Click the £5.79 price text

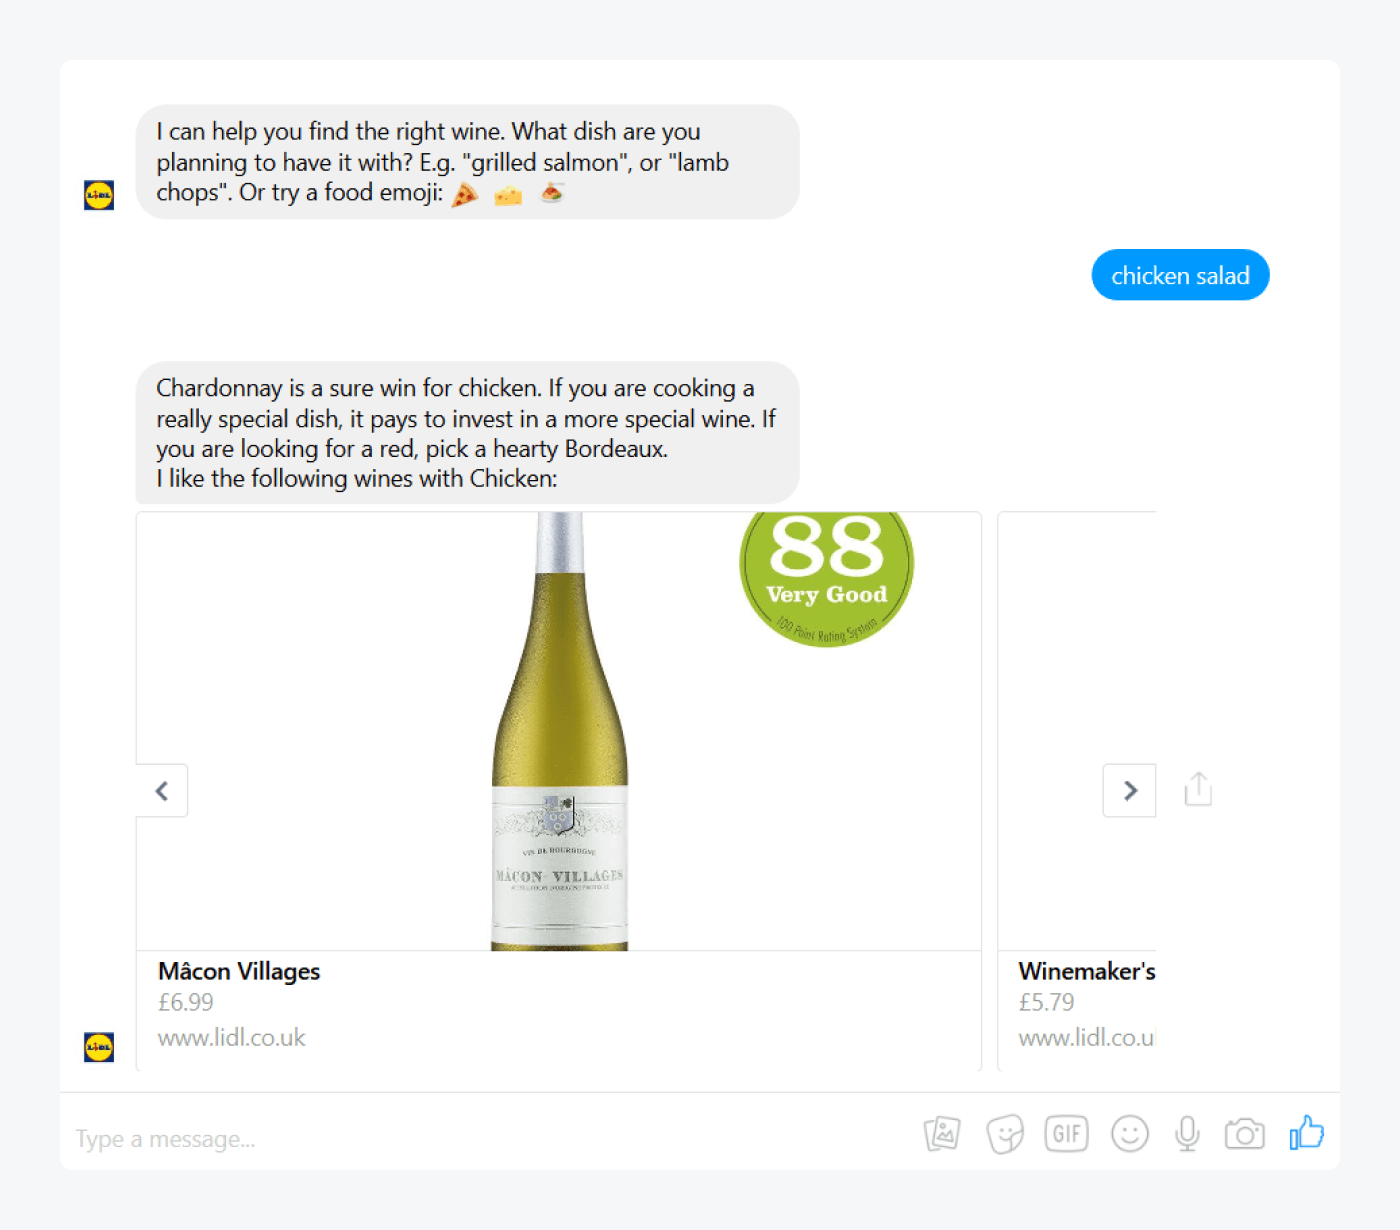[1046, 1002]
